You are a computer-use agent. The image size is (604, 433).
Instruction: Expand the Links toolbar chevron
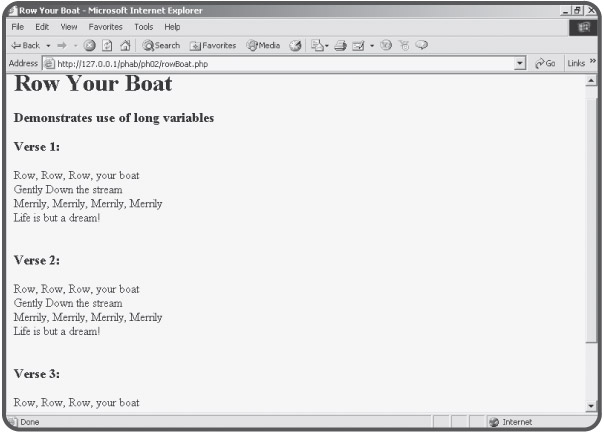pyautogui.click(x=592, y=63)
